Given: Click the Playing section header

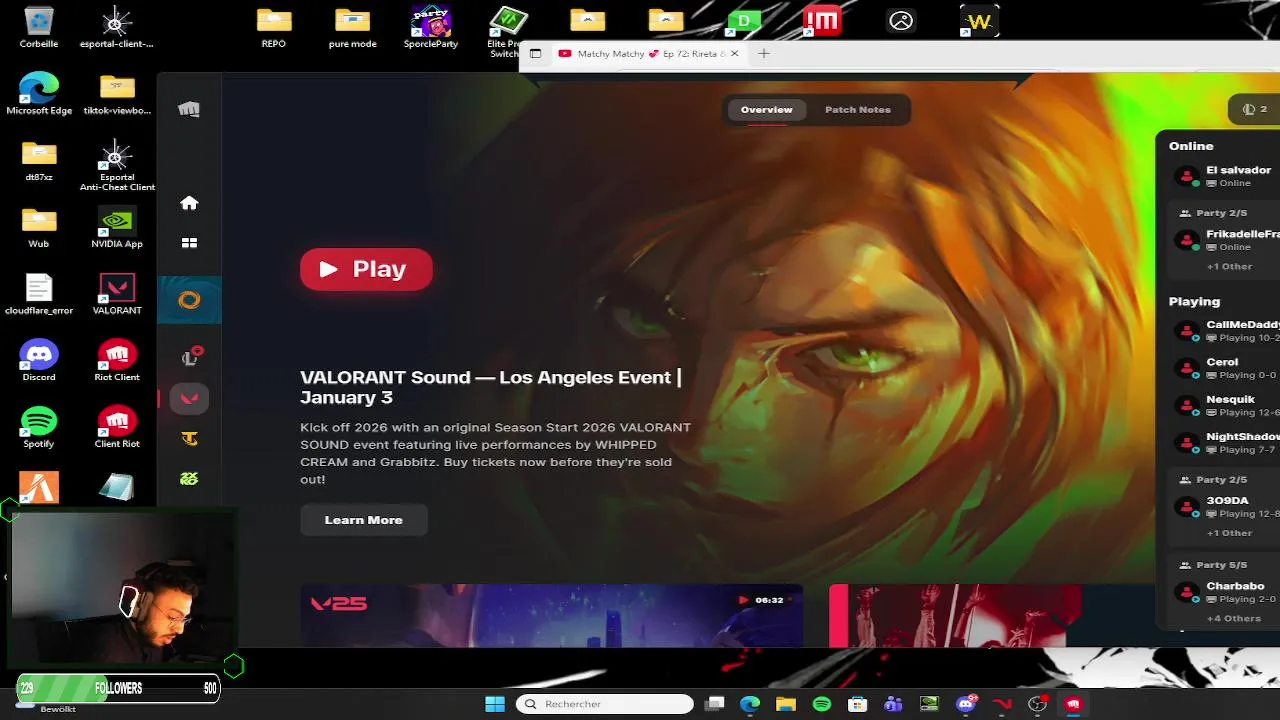Looking at the screenshot, I should point(1194,301).
